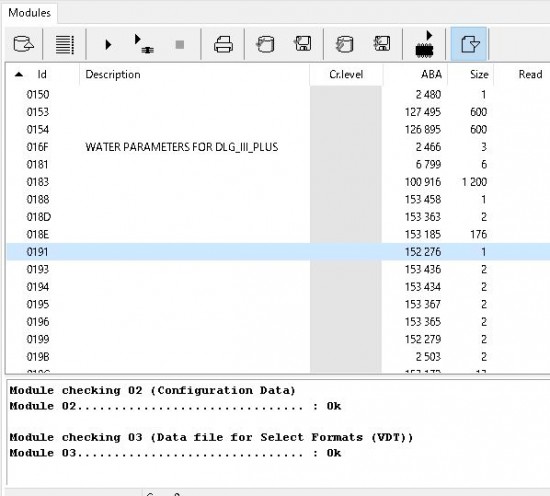Image resolution: width=550 pixels, height=496 pixels.
Task: Click ABA value 153 185
Action: tap(423, 234)
